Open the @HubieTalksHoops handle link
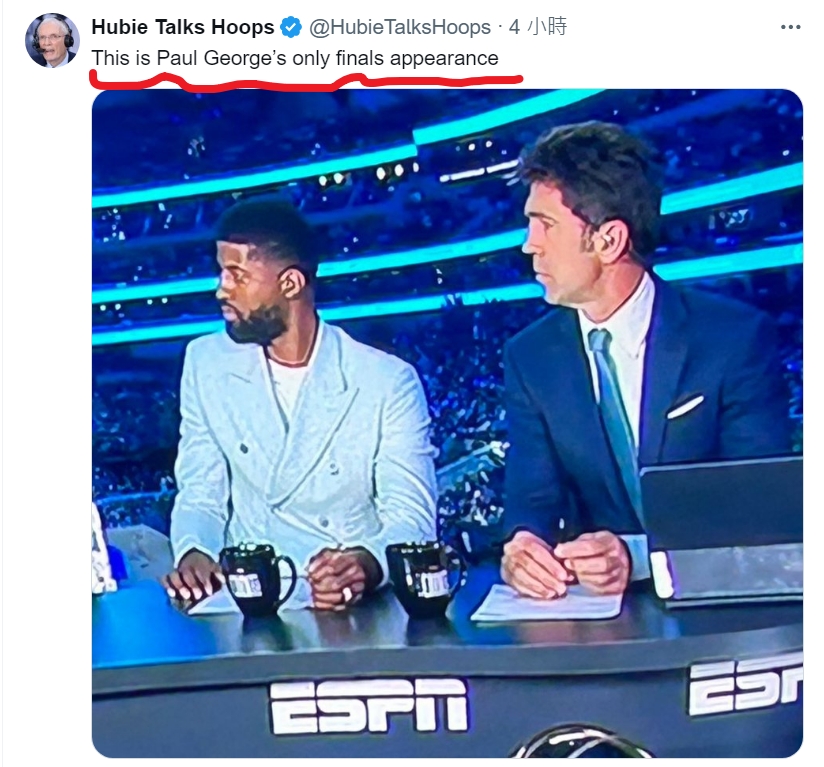The height and width of the screenshot is (767, 824). [398, 27]
